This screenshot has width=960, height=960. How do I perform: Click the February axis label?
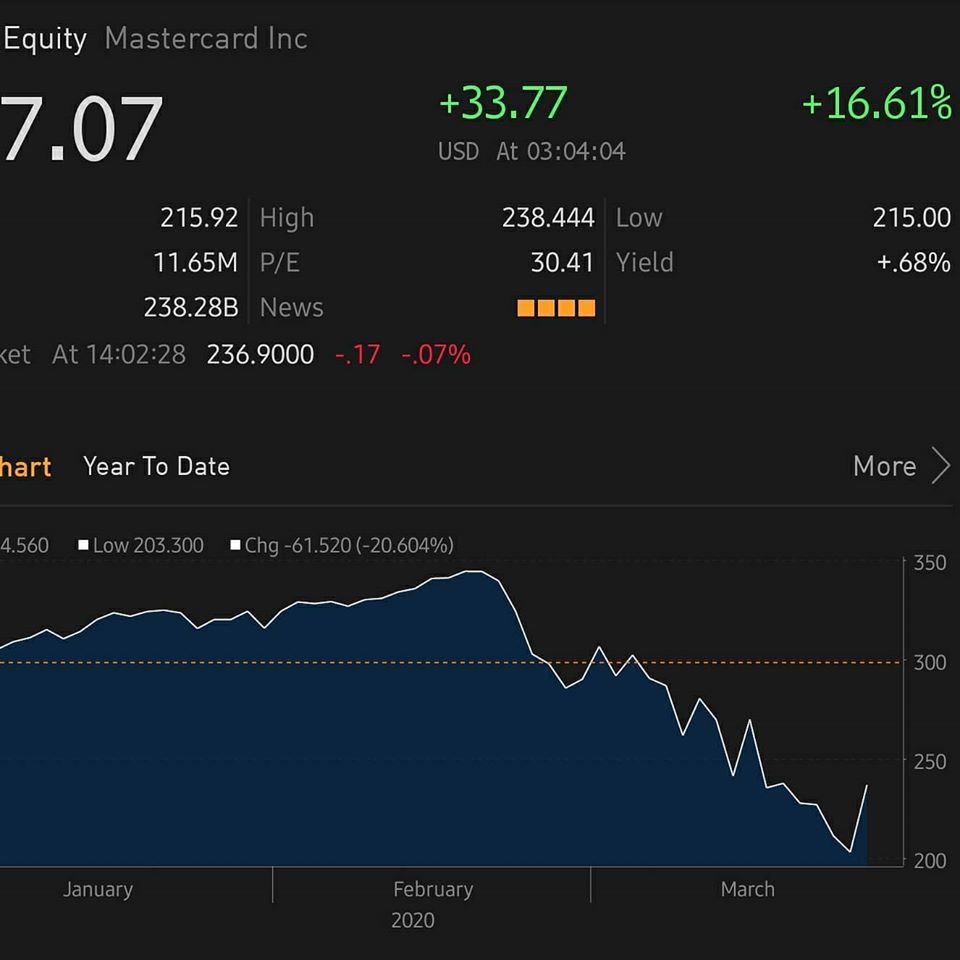click(433, 889)
